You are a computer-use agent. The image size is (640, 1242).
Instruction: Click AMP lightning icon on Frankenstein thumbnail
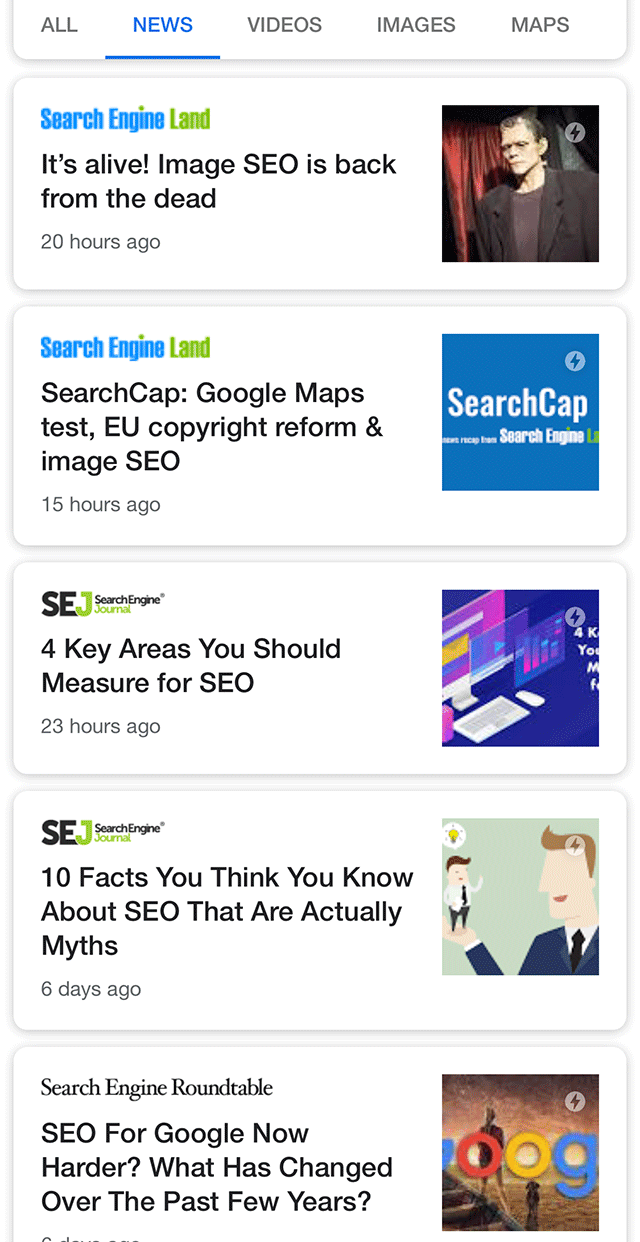coord(575,133)
